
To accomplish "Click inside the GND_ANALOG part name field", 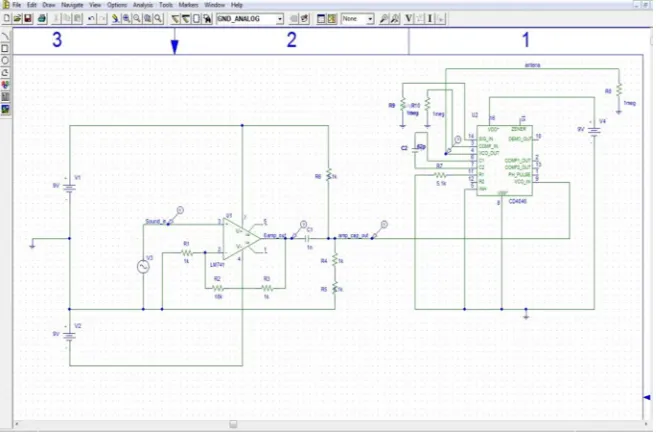I will [246, 19].
